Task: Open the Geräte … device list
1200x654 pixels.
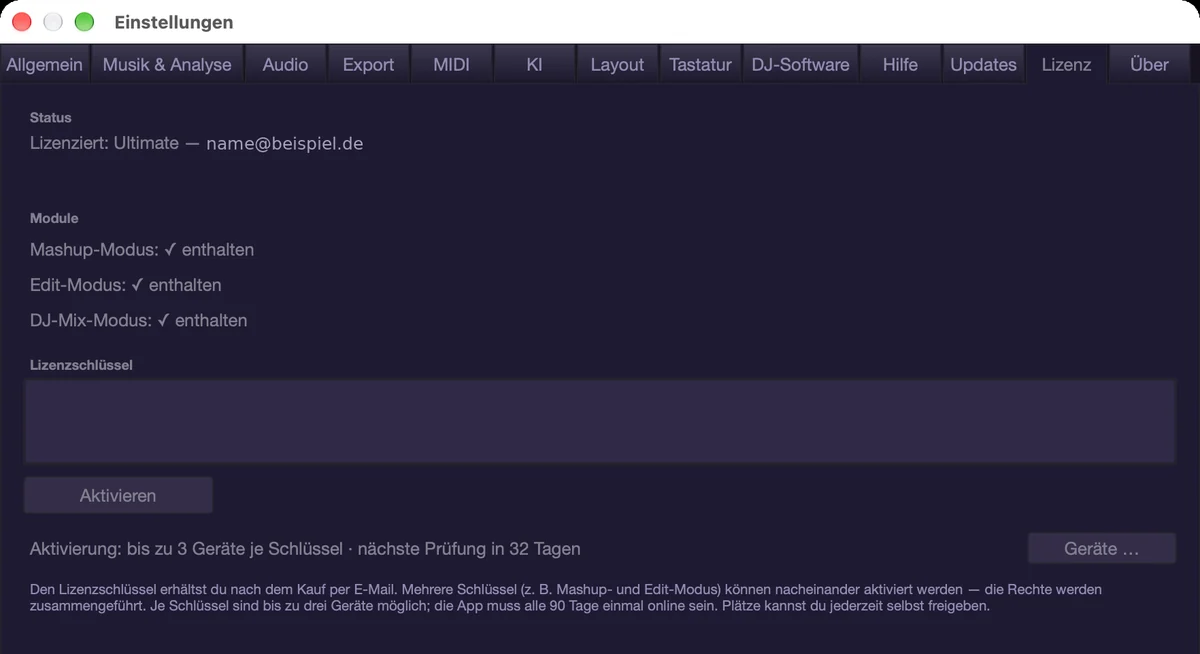Action: tap(1101, 549)
